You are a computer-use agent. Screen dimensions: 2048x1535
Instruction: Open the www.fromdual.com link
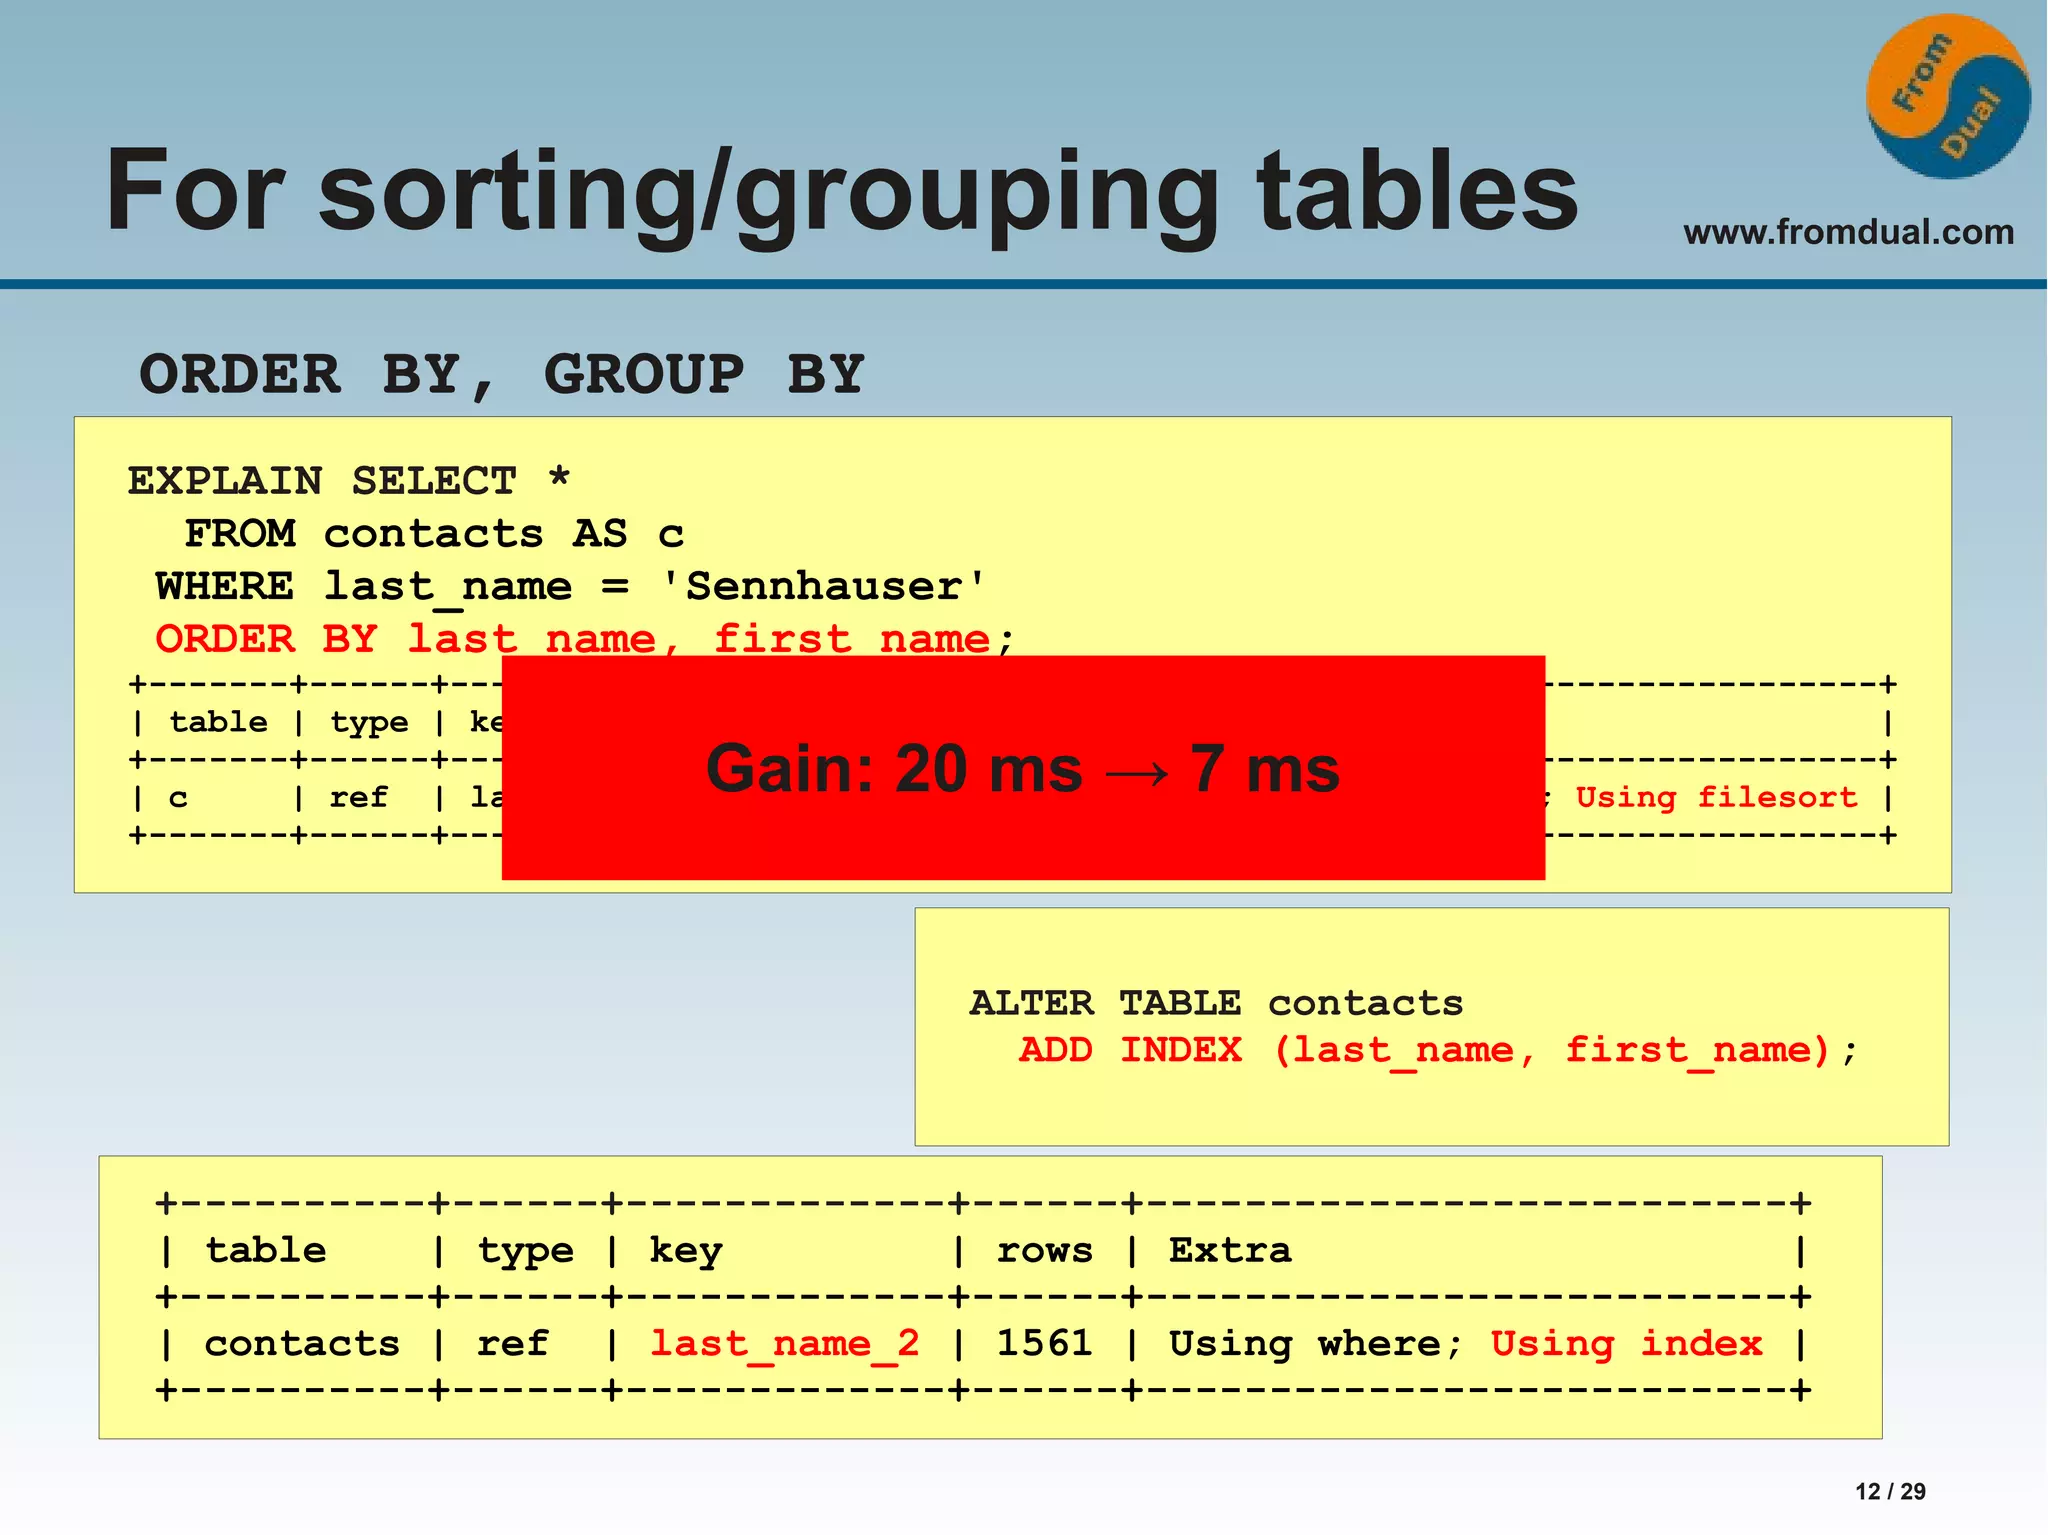(x=1848, y=232)
